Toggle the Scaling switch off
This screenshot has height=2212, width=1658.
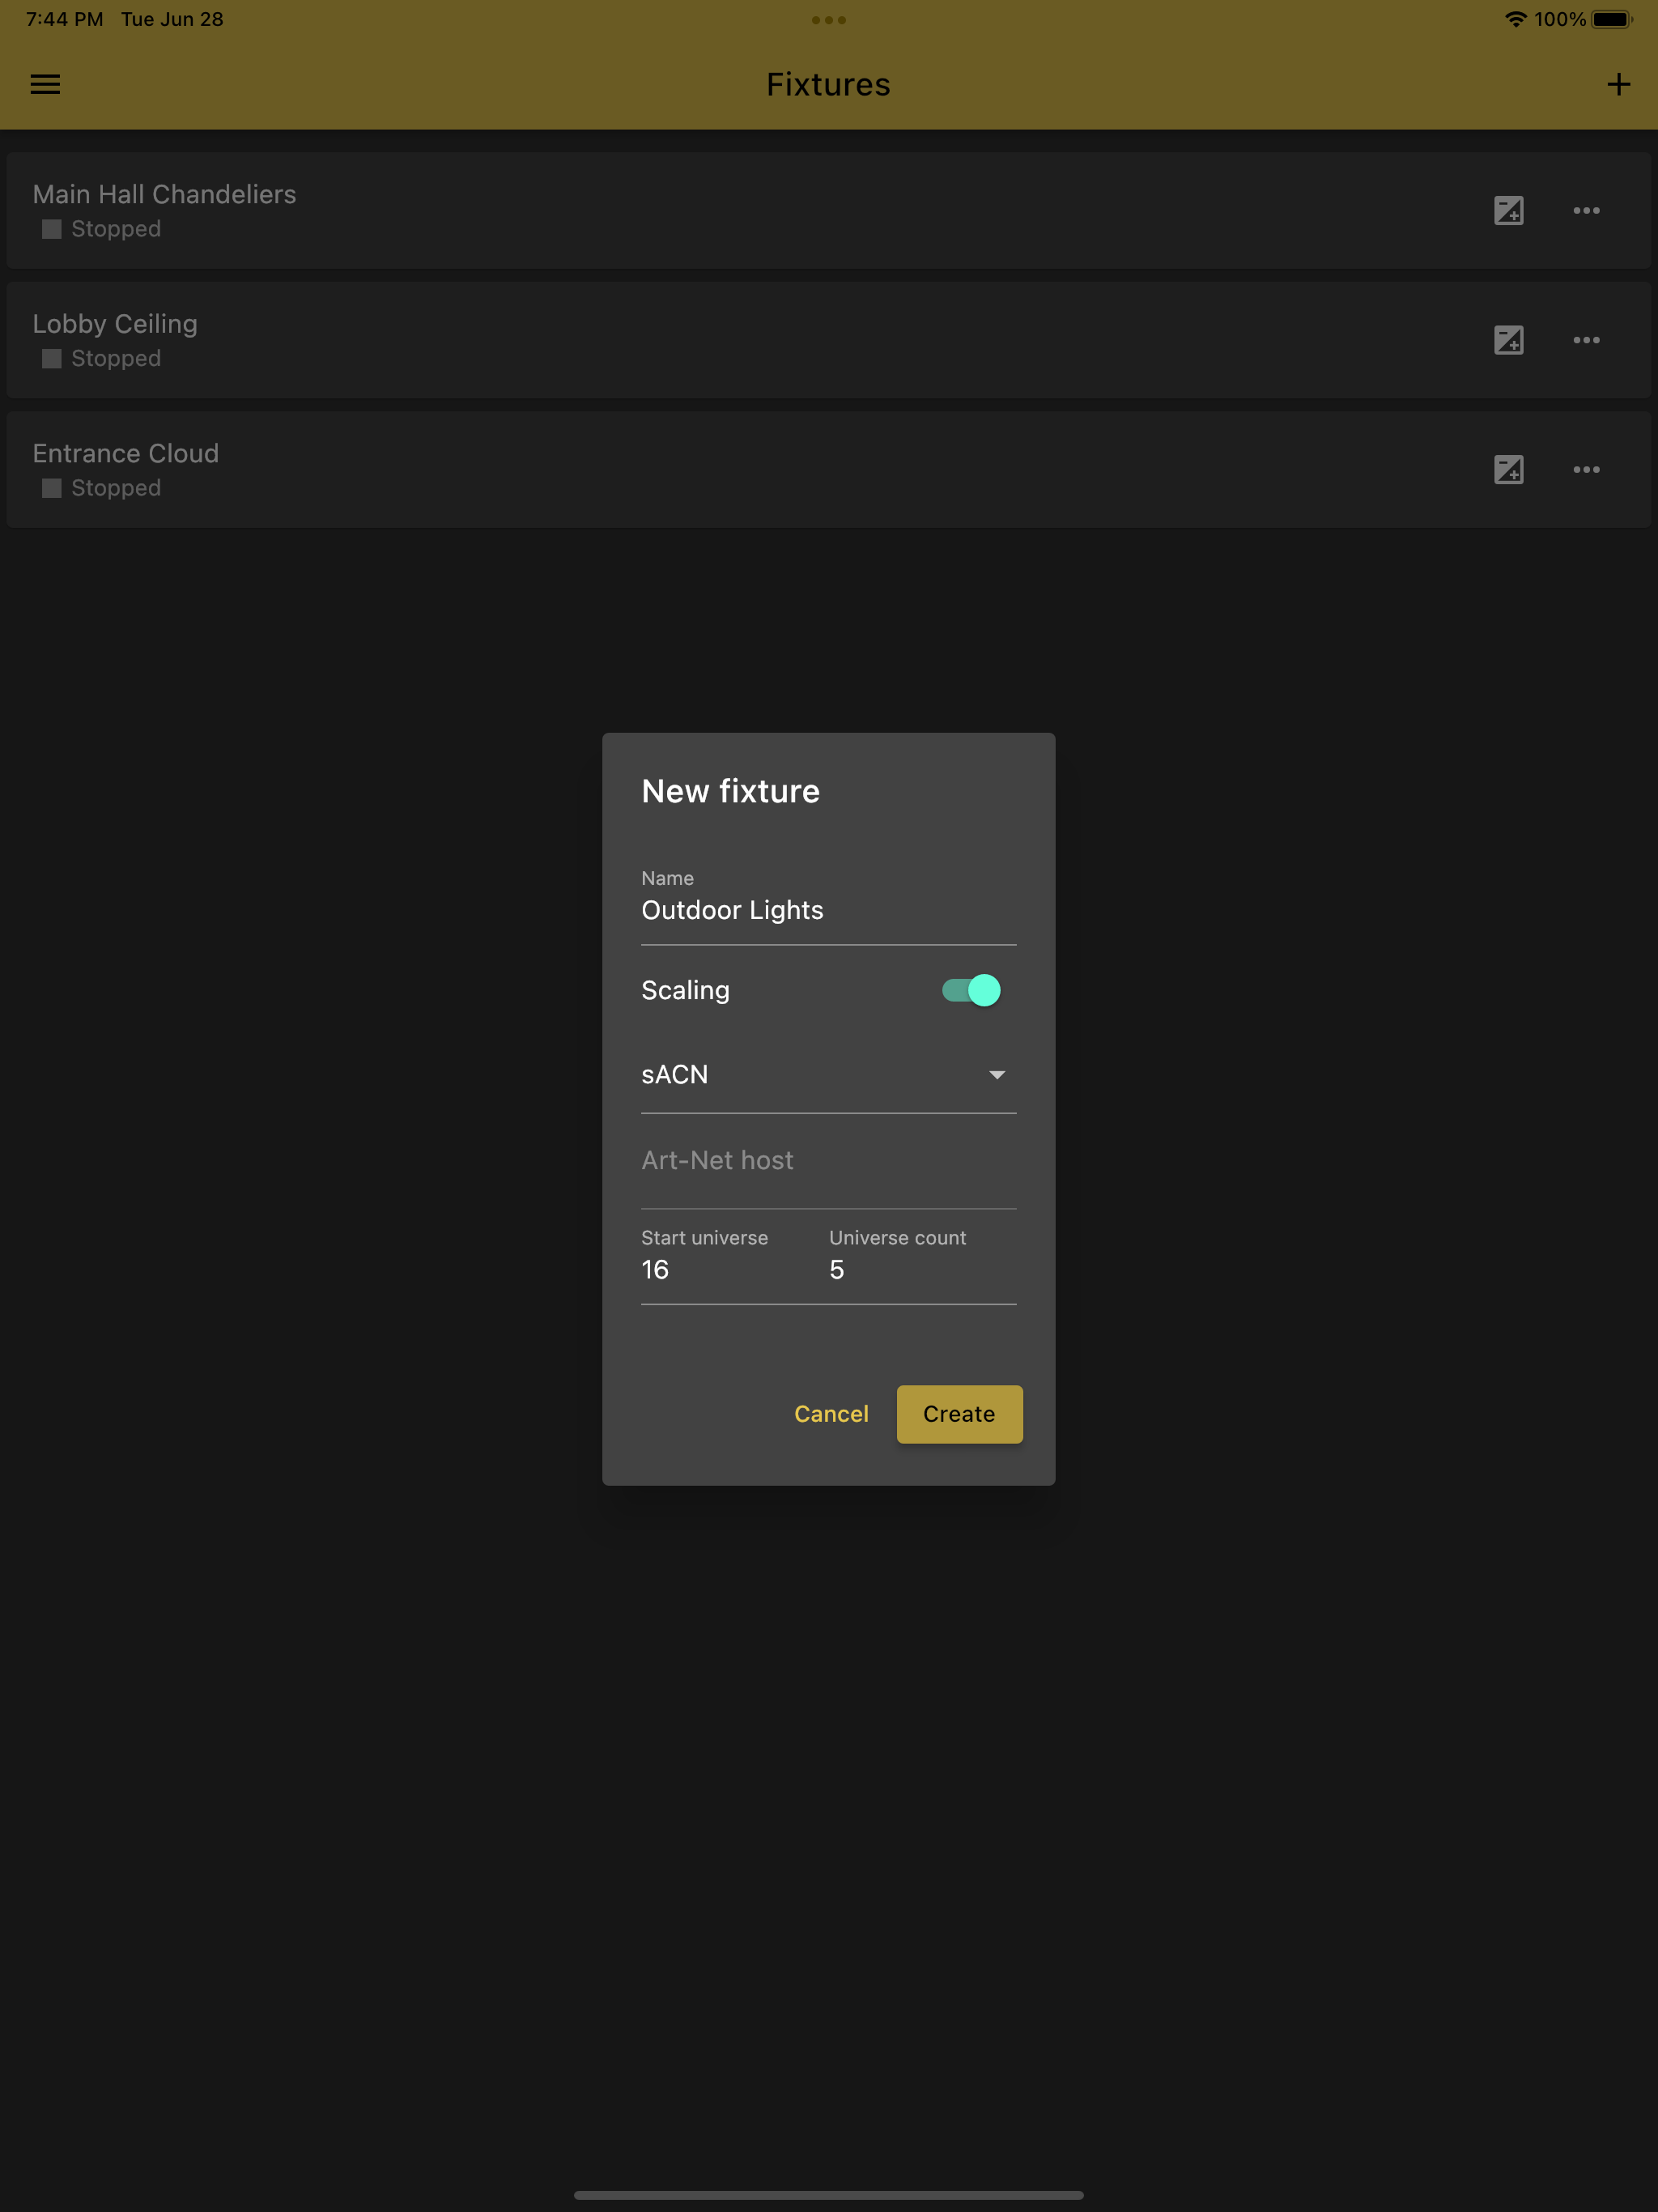971,990
